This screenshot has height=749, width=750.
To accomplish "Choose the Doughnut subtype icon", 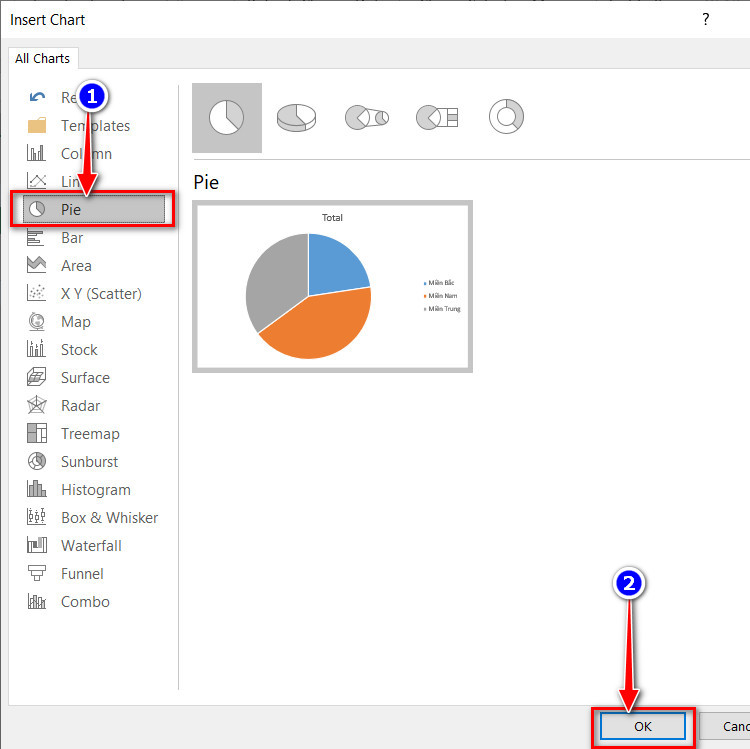I will [506, 117].
